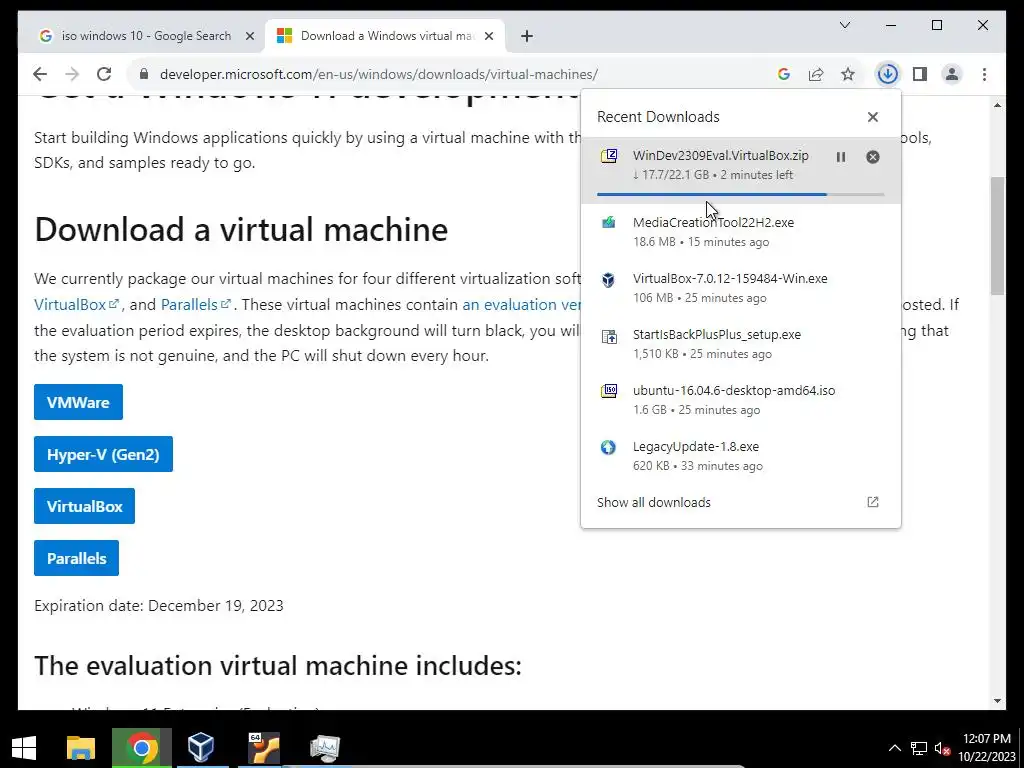The height and width of the screenshot is (768, 1024).
Task: Open the share page icon
Action: click(x=816, y=74)
